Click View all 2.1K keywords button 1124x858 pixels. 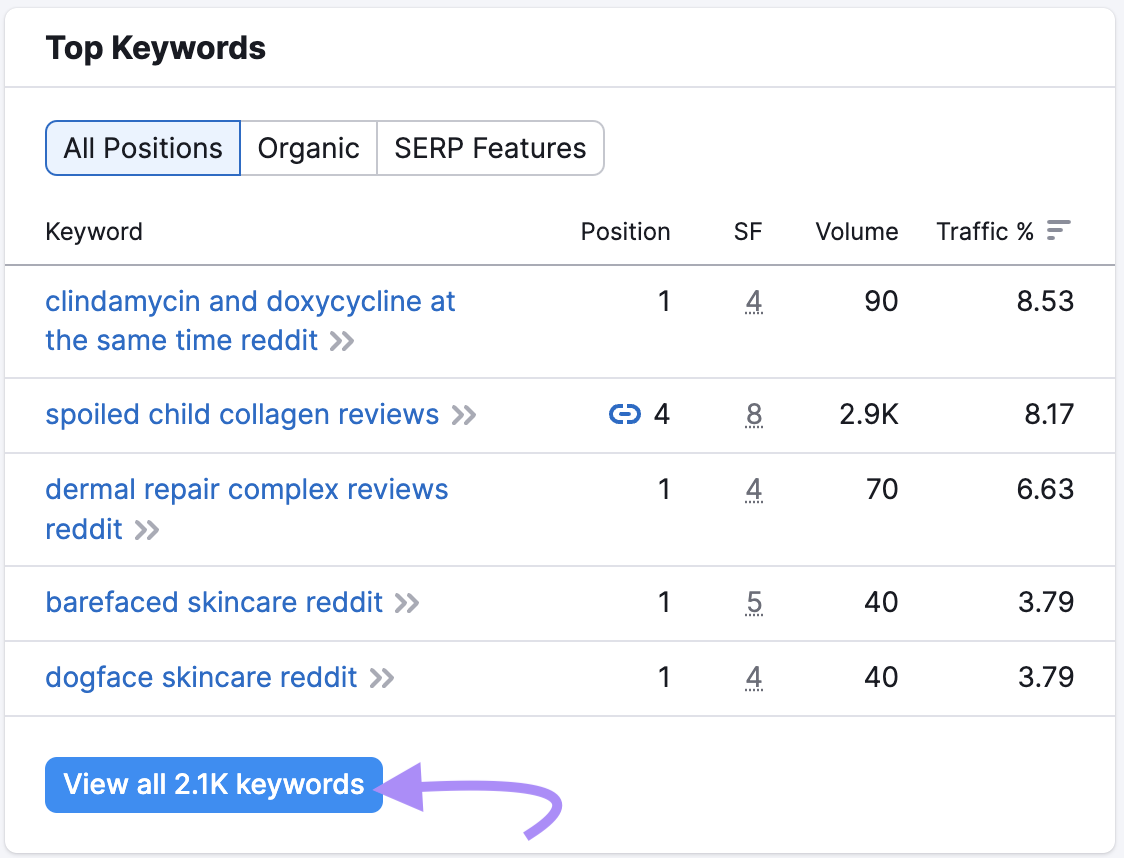214,785
